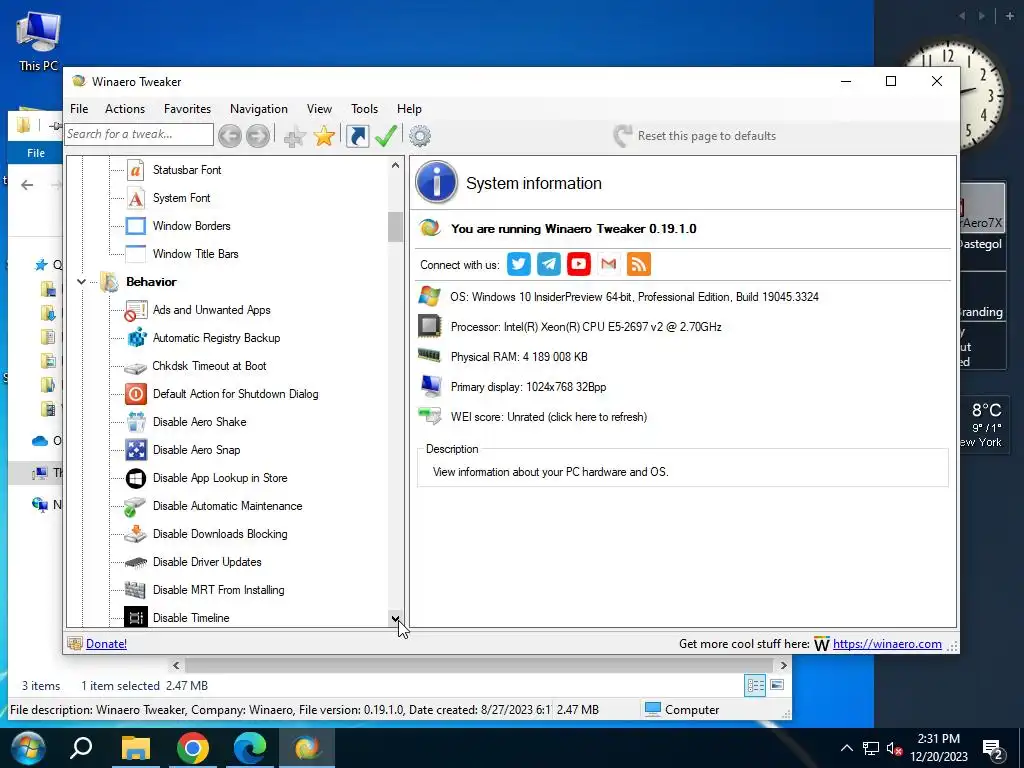The width and height of the screenshot is (1024, 768).
Task: Open Google Chrome from the taskbar
Action: click(x=193, y=748)
